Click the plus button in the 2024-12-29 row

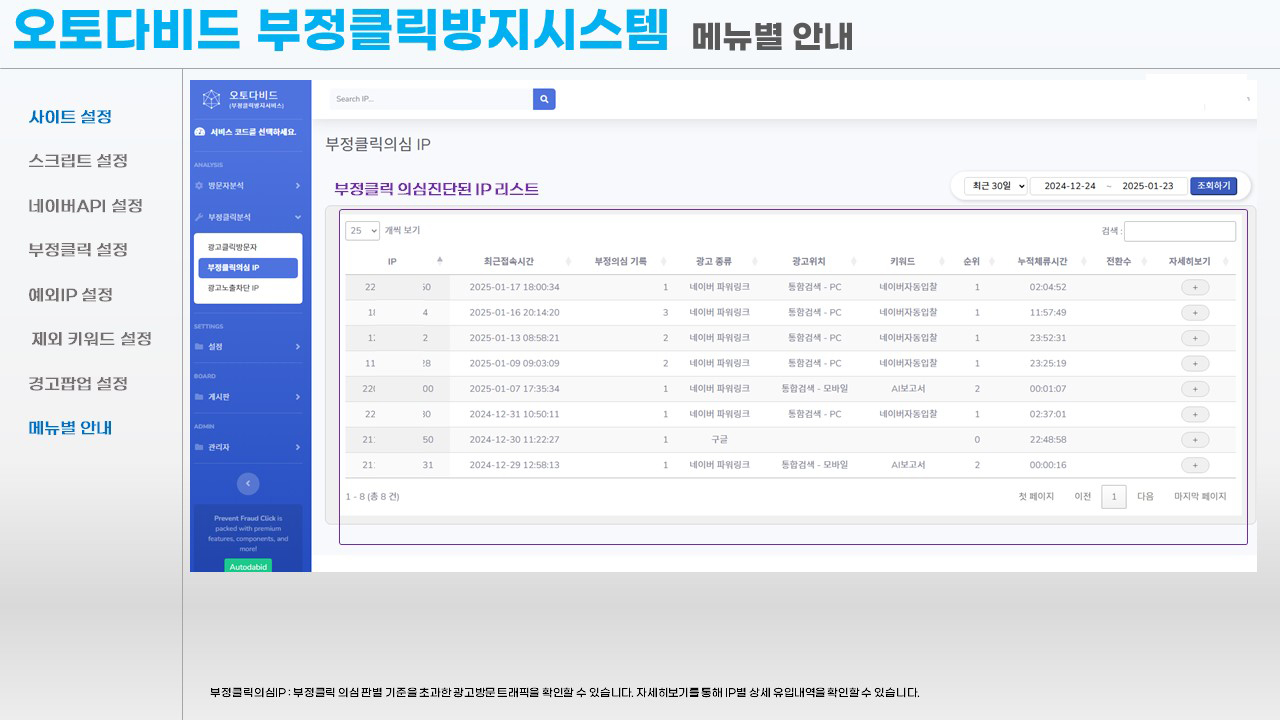1194,465
